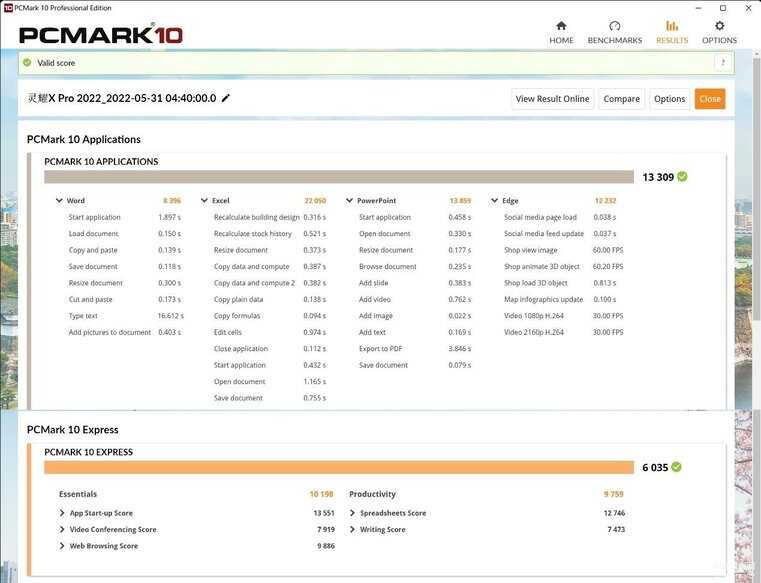The image size is (761, 583).
Task: Click the PCMARK 10 logo
Action: [x=100, y=34]
